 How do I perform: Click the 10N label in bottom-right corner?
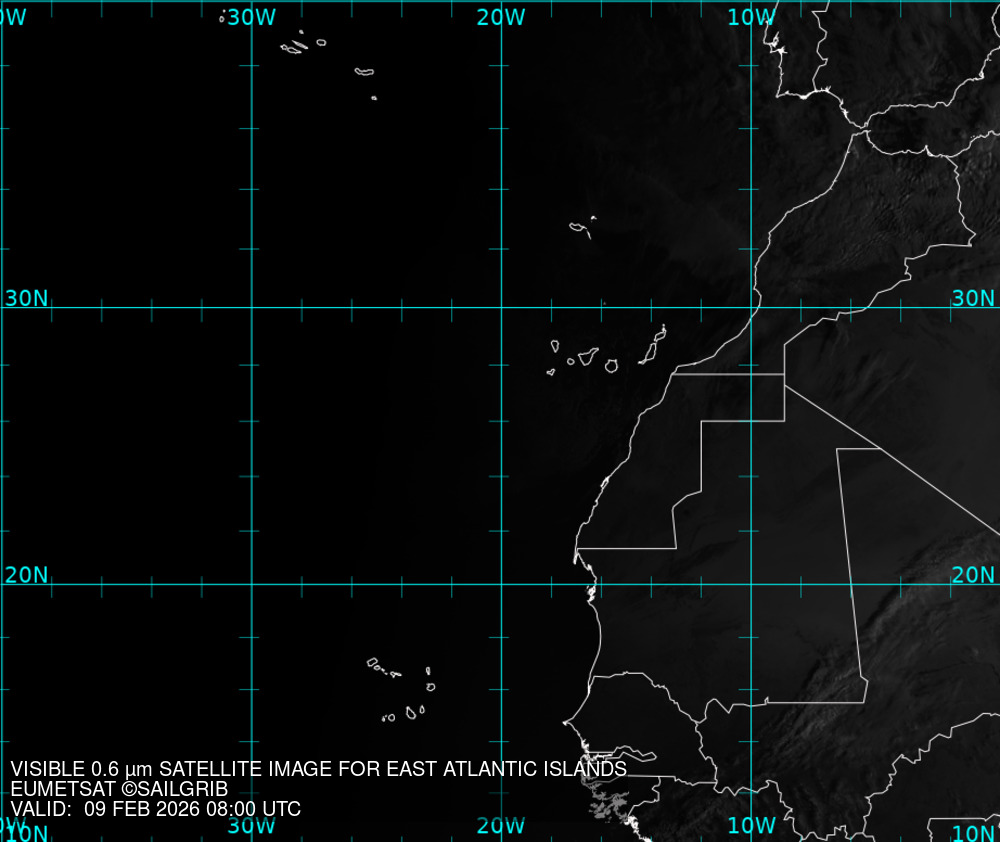(x=973, y=833)
